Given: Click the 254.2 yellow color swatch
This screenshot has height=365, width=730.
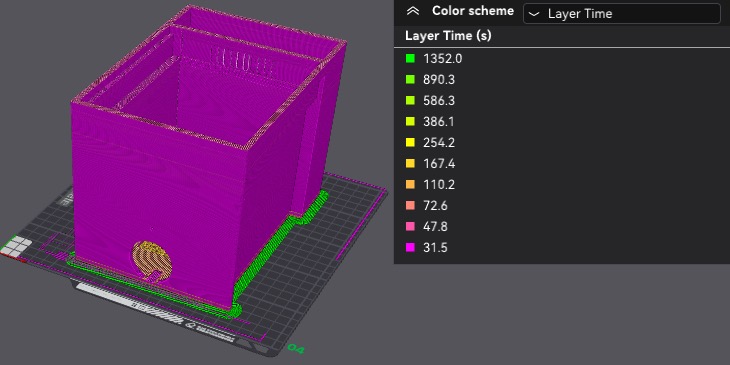Looking at the screenshot, I should pyautogui.click(x=410, y=142).
